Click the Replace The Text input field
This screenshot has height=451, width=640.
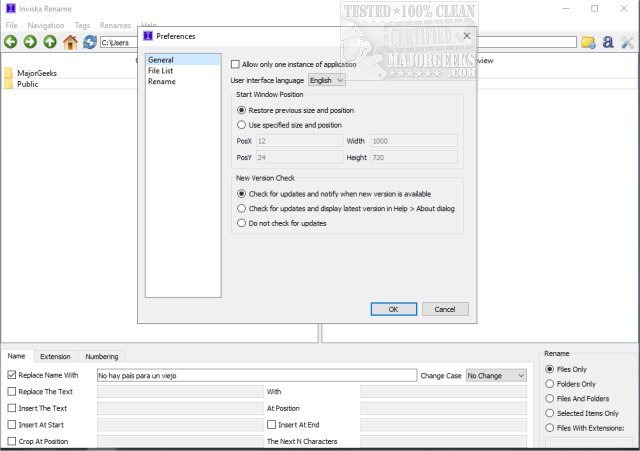click(180, 391)
